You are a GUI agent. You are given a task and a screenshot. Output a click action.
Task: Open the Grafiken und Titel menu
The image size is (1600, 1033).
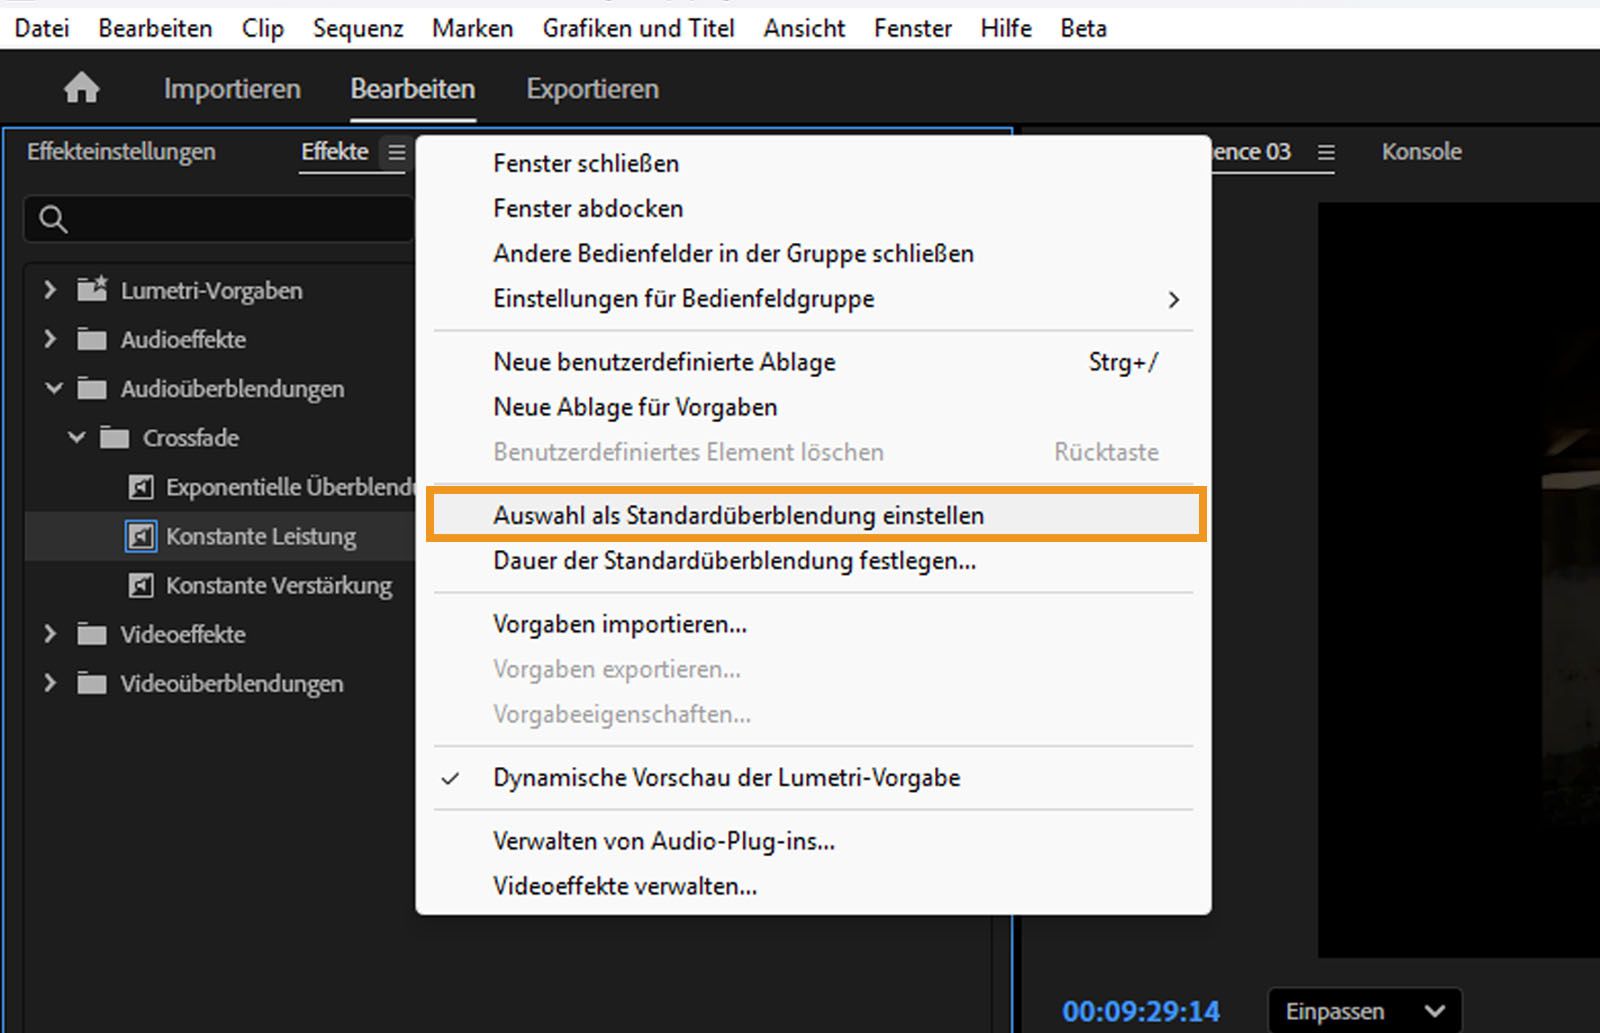point(639,28)
